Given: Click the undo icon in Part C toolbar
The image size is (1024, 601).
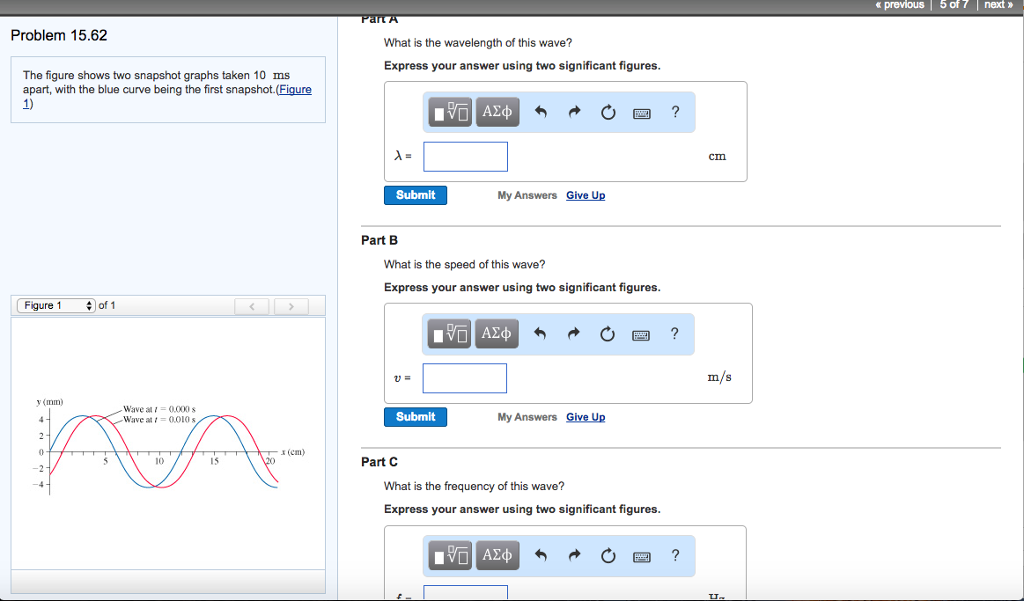Looking at the screenshot, I should pyautogui.click(x=540, y=555).
